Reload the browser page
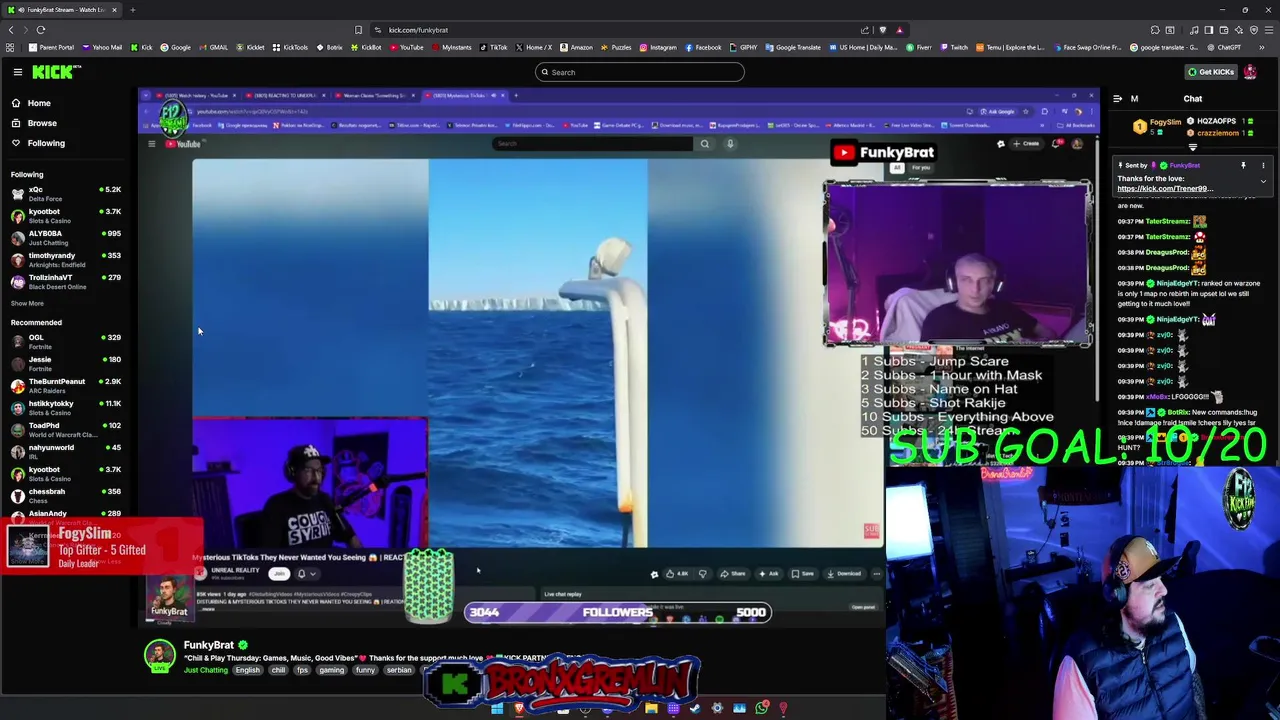The height and width of the screenshot is (720, 1280). tap(40, 30)
